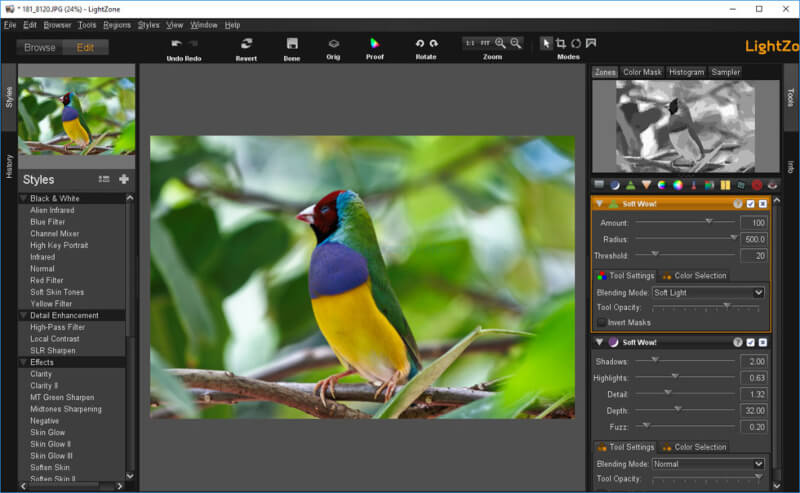
Task: Click the zoom in magnifier
Action: pos(500,43)
